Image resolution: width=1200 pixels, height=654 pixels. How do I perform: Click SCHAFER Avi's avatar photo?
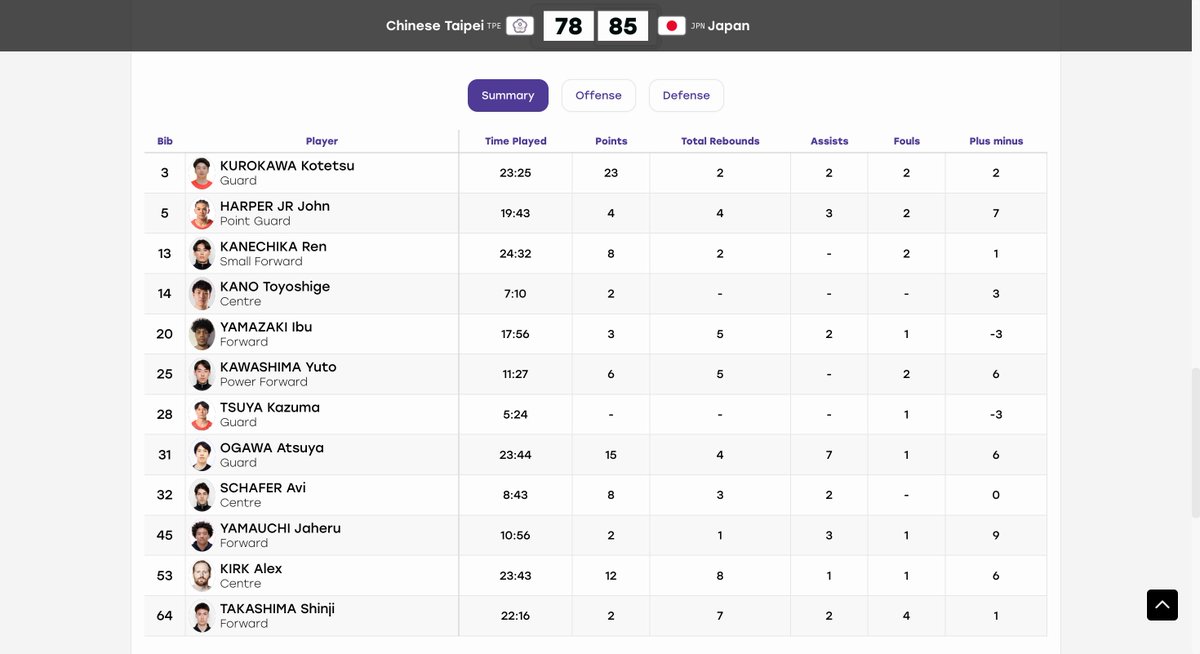(202, 495)
